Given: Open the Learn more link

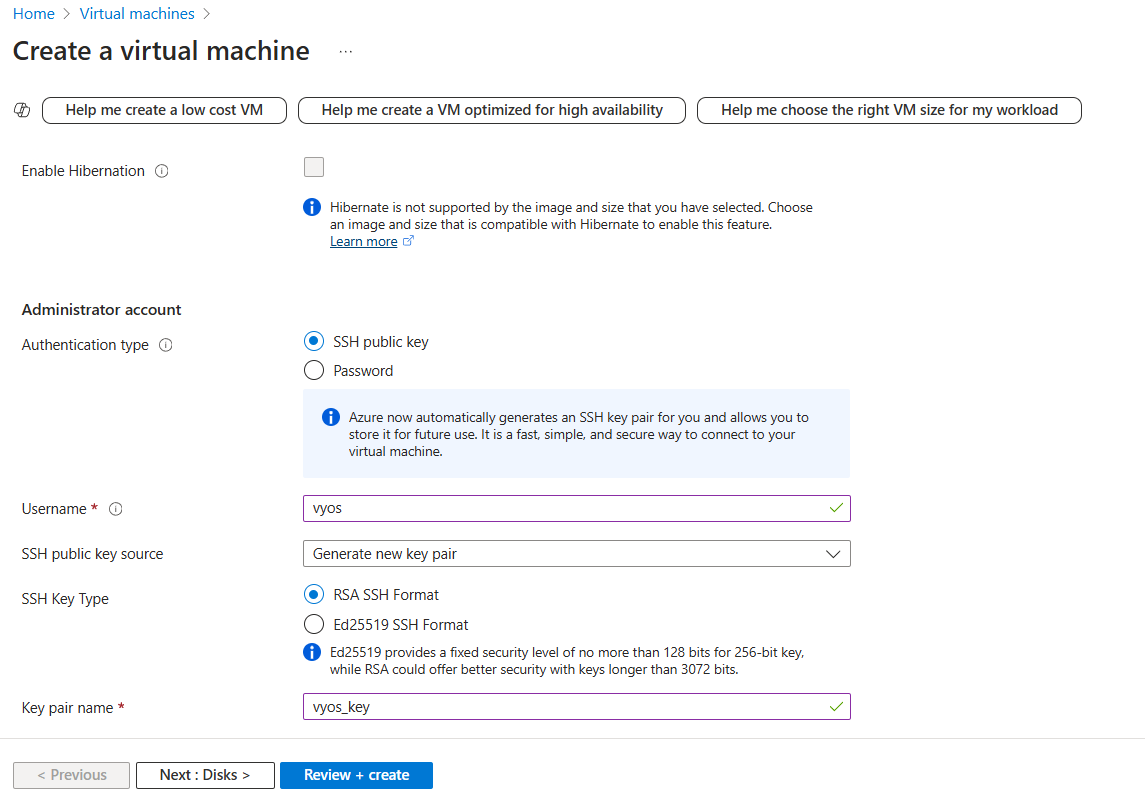Looking at the screenshot, I should pyautogui.click(x=363, y=240).
